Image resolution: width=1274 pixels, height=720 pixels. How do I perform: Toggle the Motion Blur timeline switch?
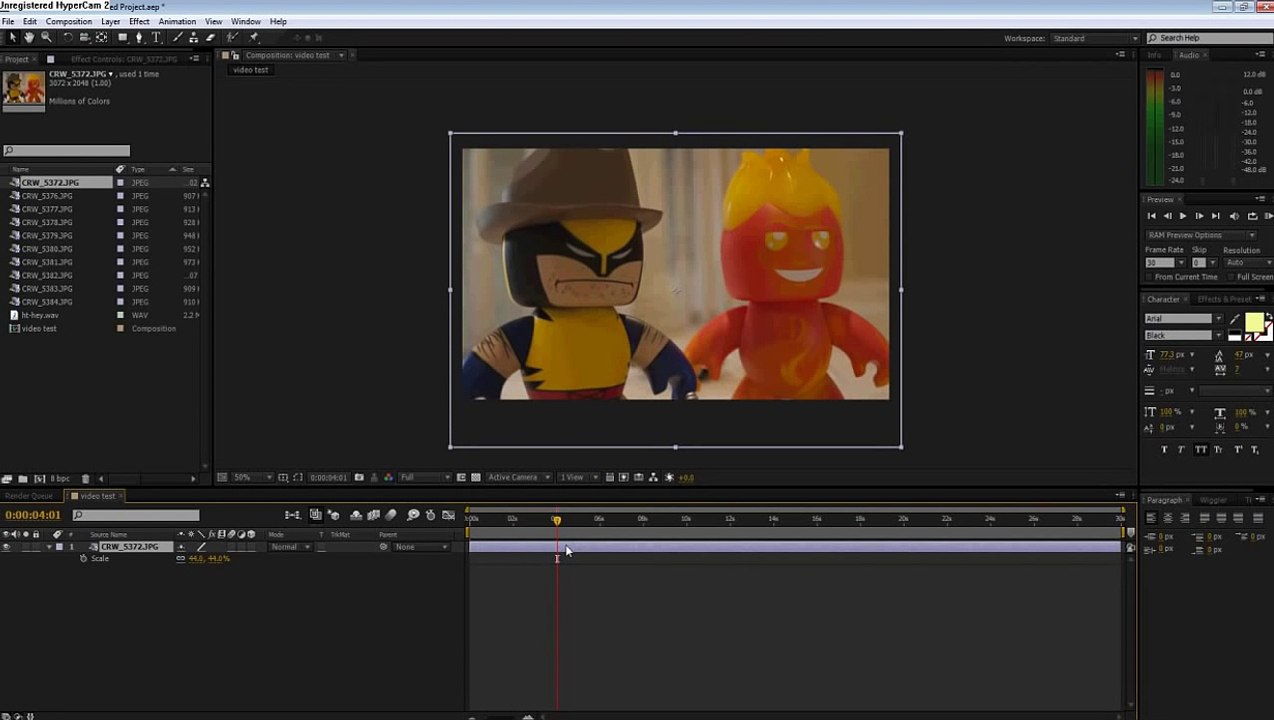pyautogui.click(x=391, y=515)
